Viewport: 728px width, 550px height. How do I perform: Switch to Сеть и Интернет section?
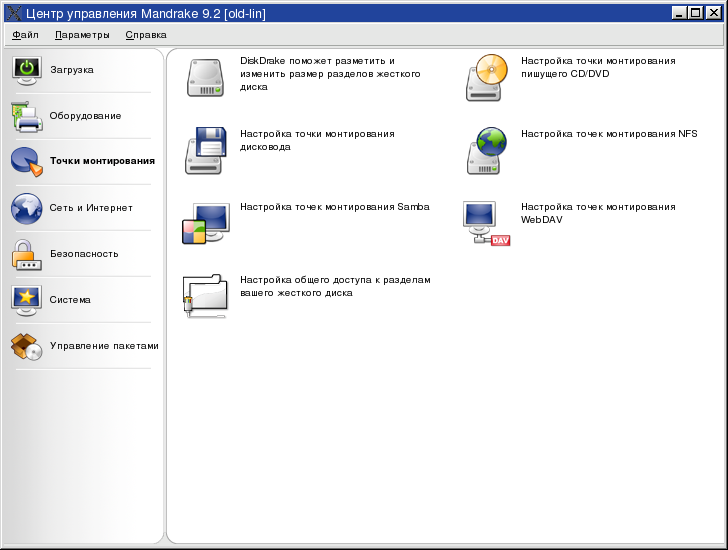click(91, 208)
